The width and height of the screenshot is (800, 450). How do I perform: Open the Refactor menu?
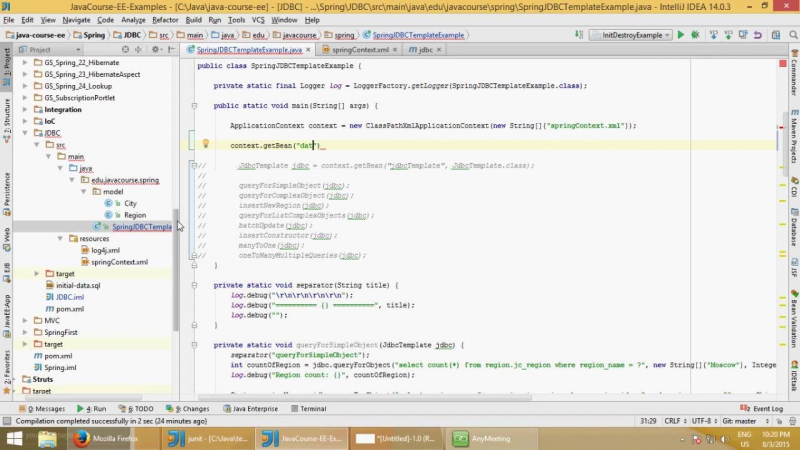[x=166, y=19]
